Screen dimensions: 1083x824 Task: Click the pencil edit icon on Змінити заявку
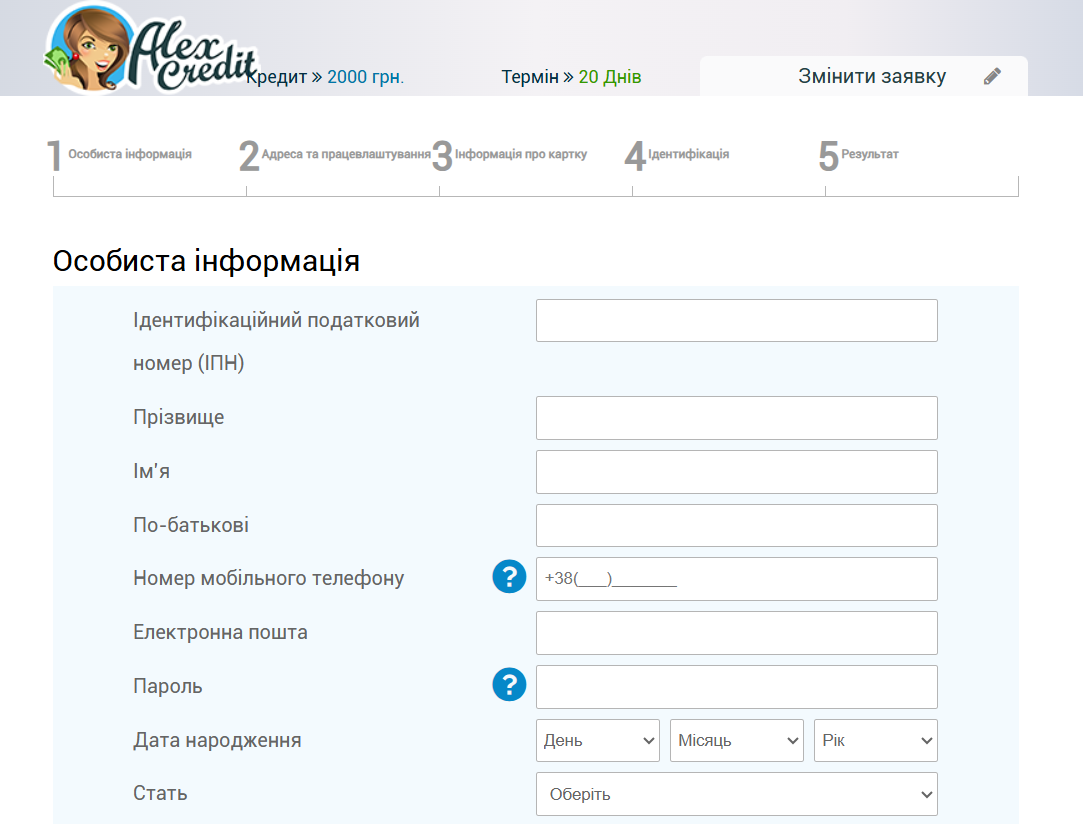[x=991, y=75]
